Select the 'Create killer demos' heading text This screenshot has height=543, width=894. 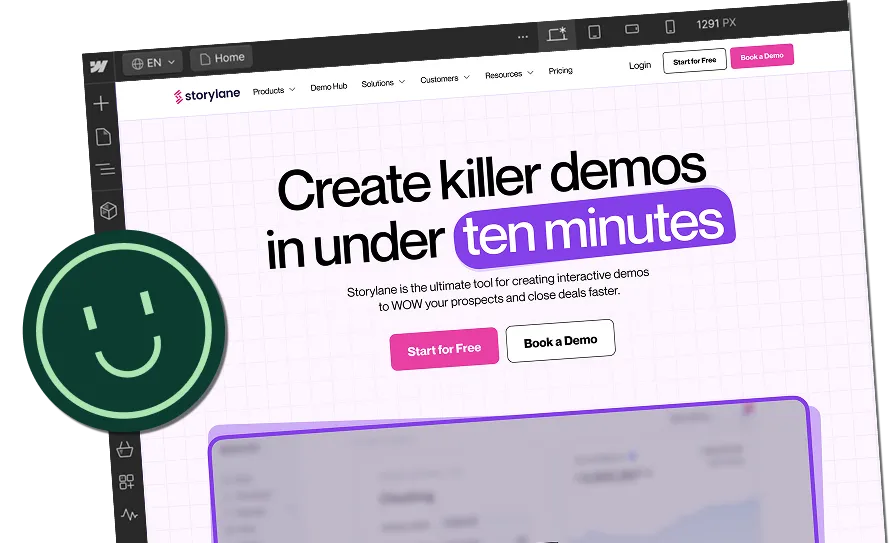click(x=491, y=179)
